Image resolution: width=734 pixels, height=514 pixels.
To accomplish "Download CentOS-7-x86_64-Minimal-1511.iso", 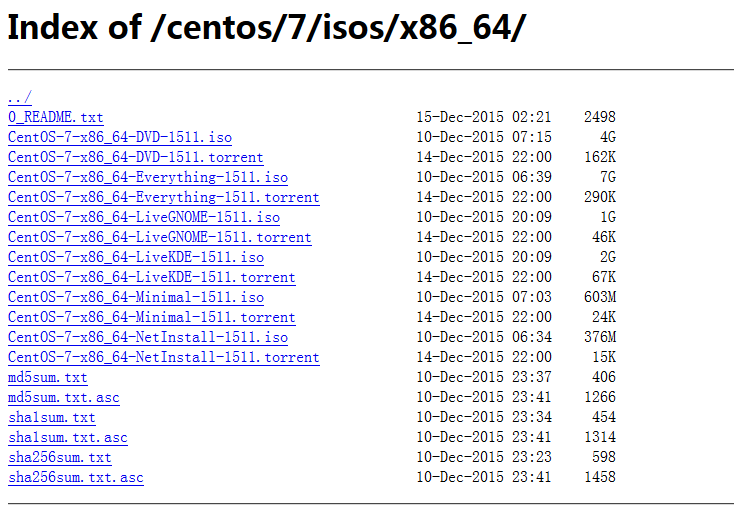I will (136, 297).
